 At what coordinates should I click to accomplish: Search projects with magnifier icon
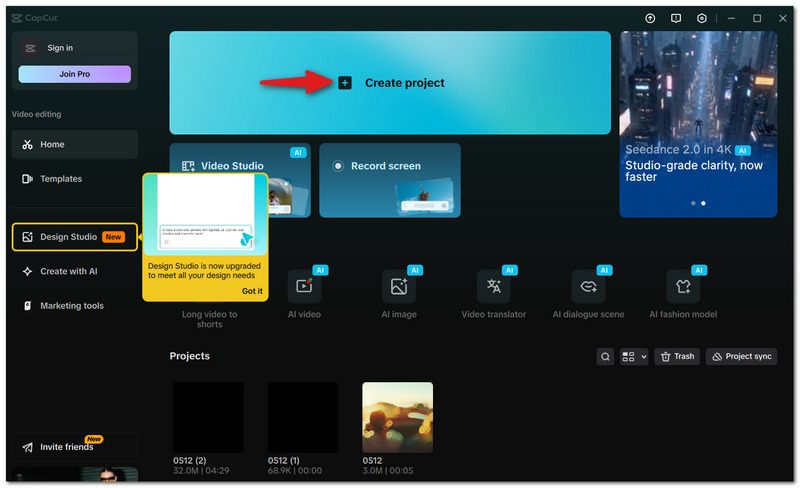[605, 357]
